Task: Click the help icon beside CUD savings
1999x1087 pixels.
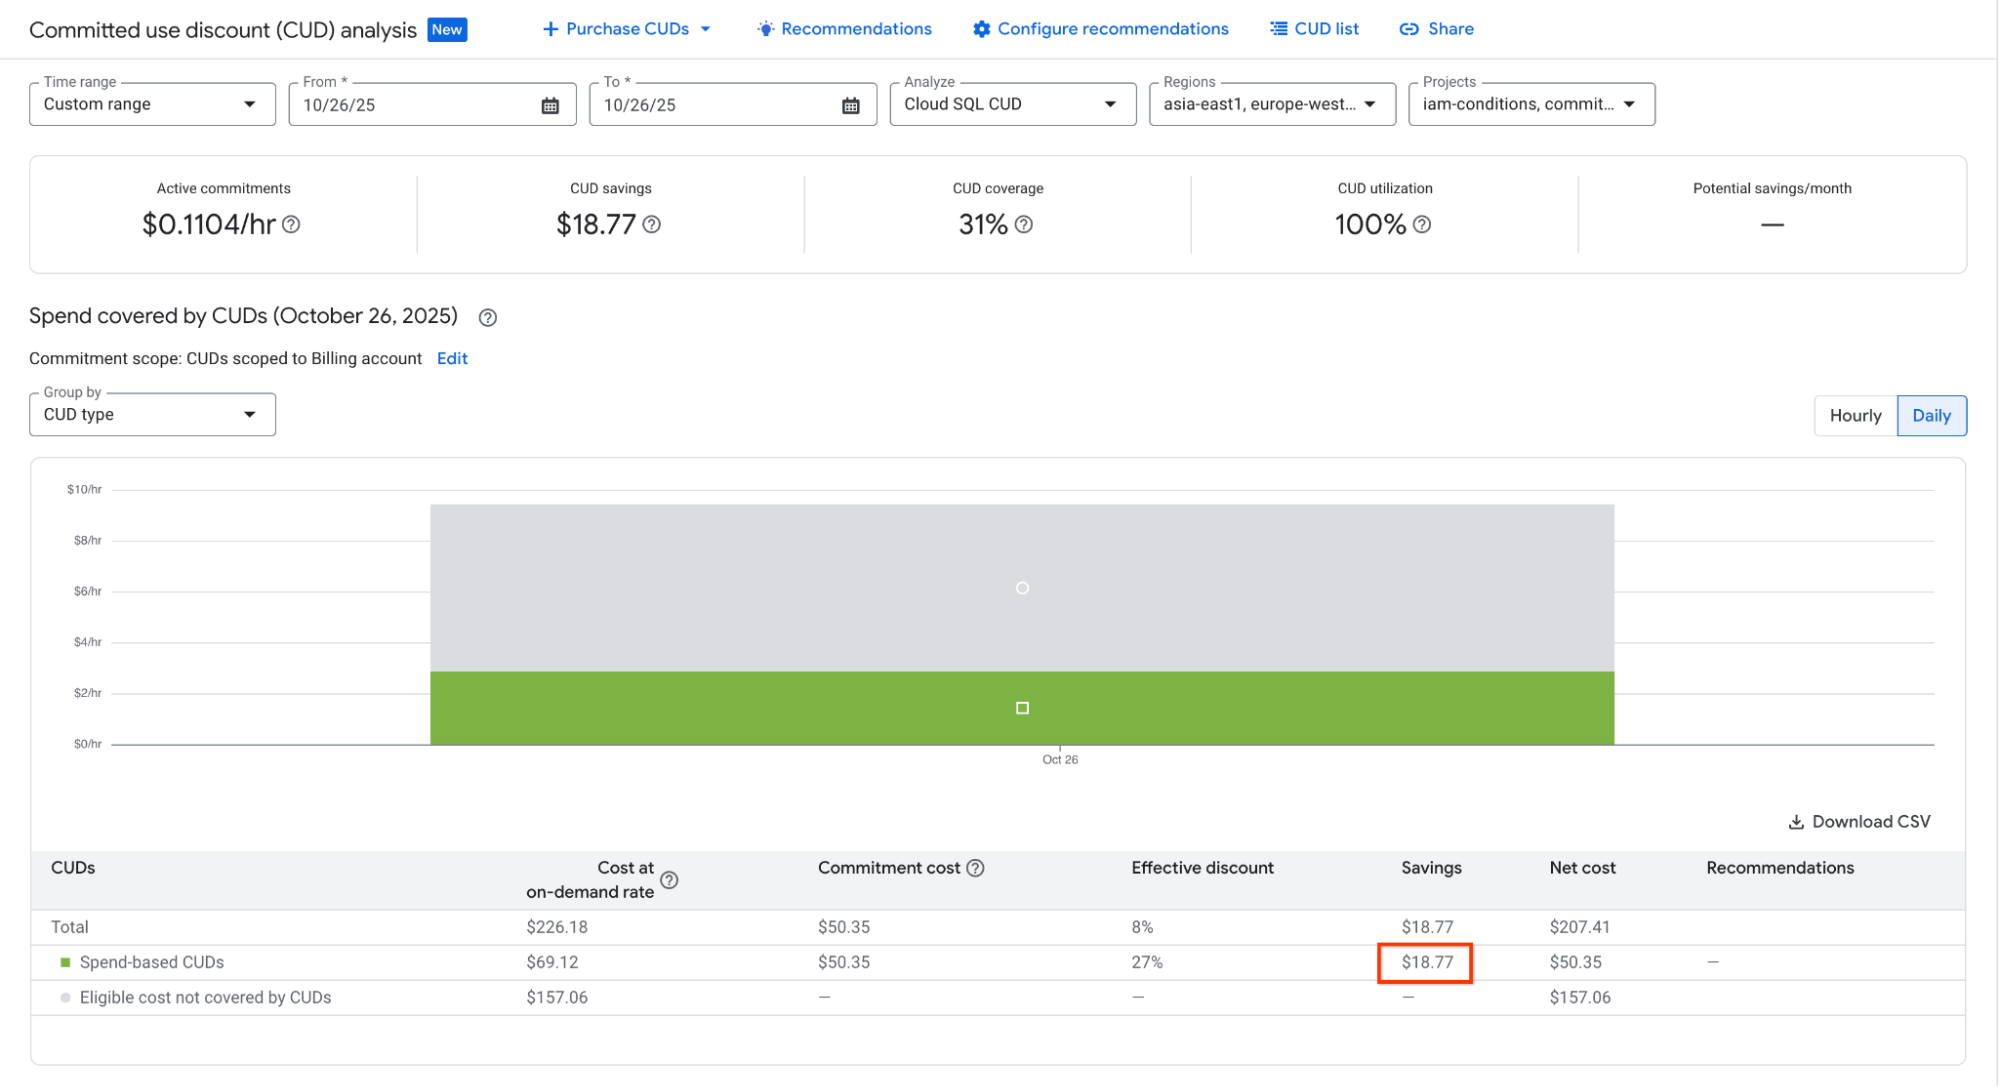Action: click(x=651, y=225)
